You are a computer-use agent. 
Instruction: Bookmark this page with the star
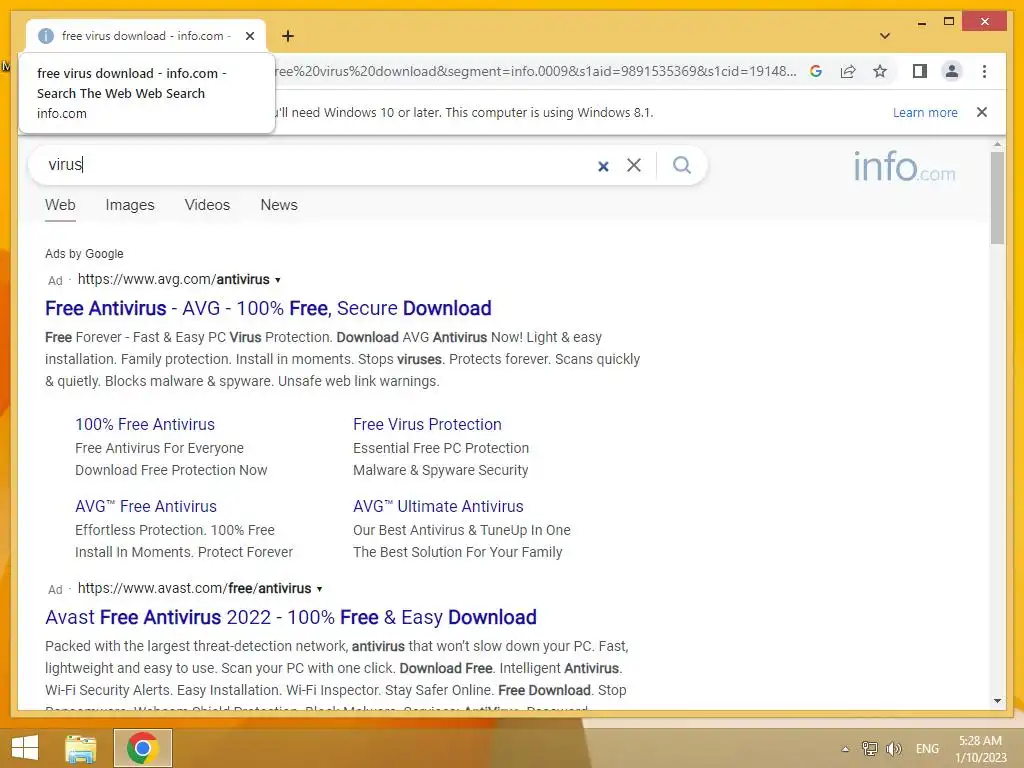pos(880,71)
